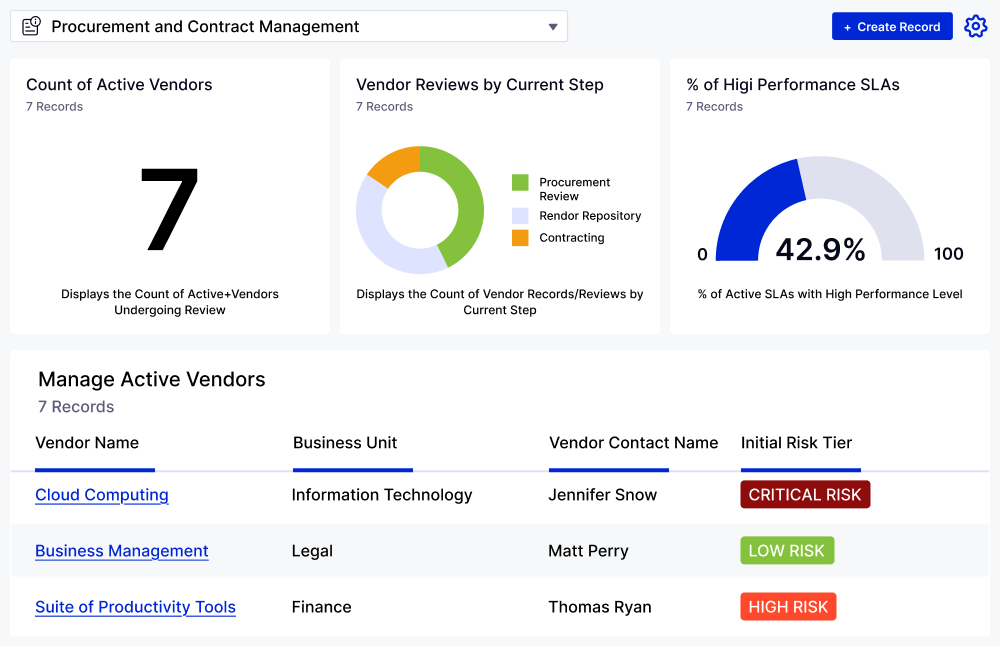Open the Cloud Computing vendor link

coord(102,495)
